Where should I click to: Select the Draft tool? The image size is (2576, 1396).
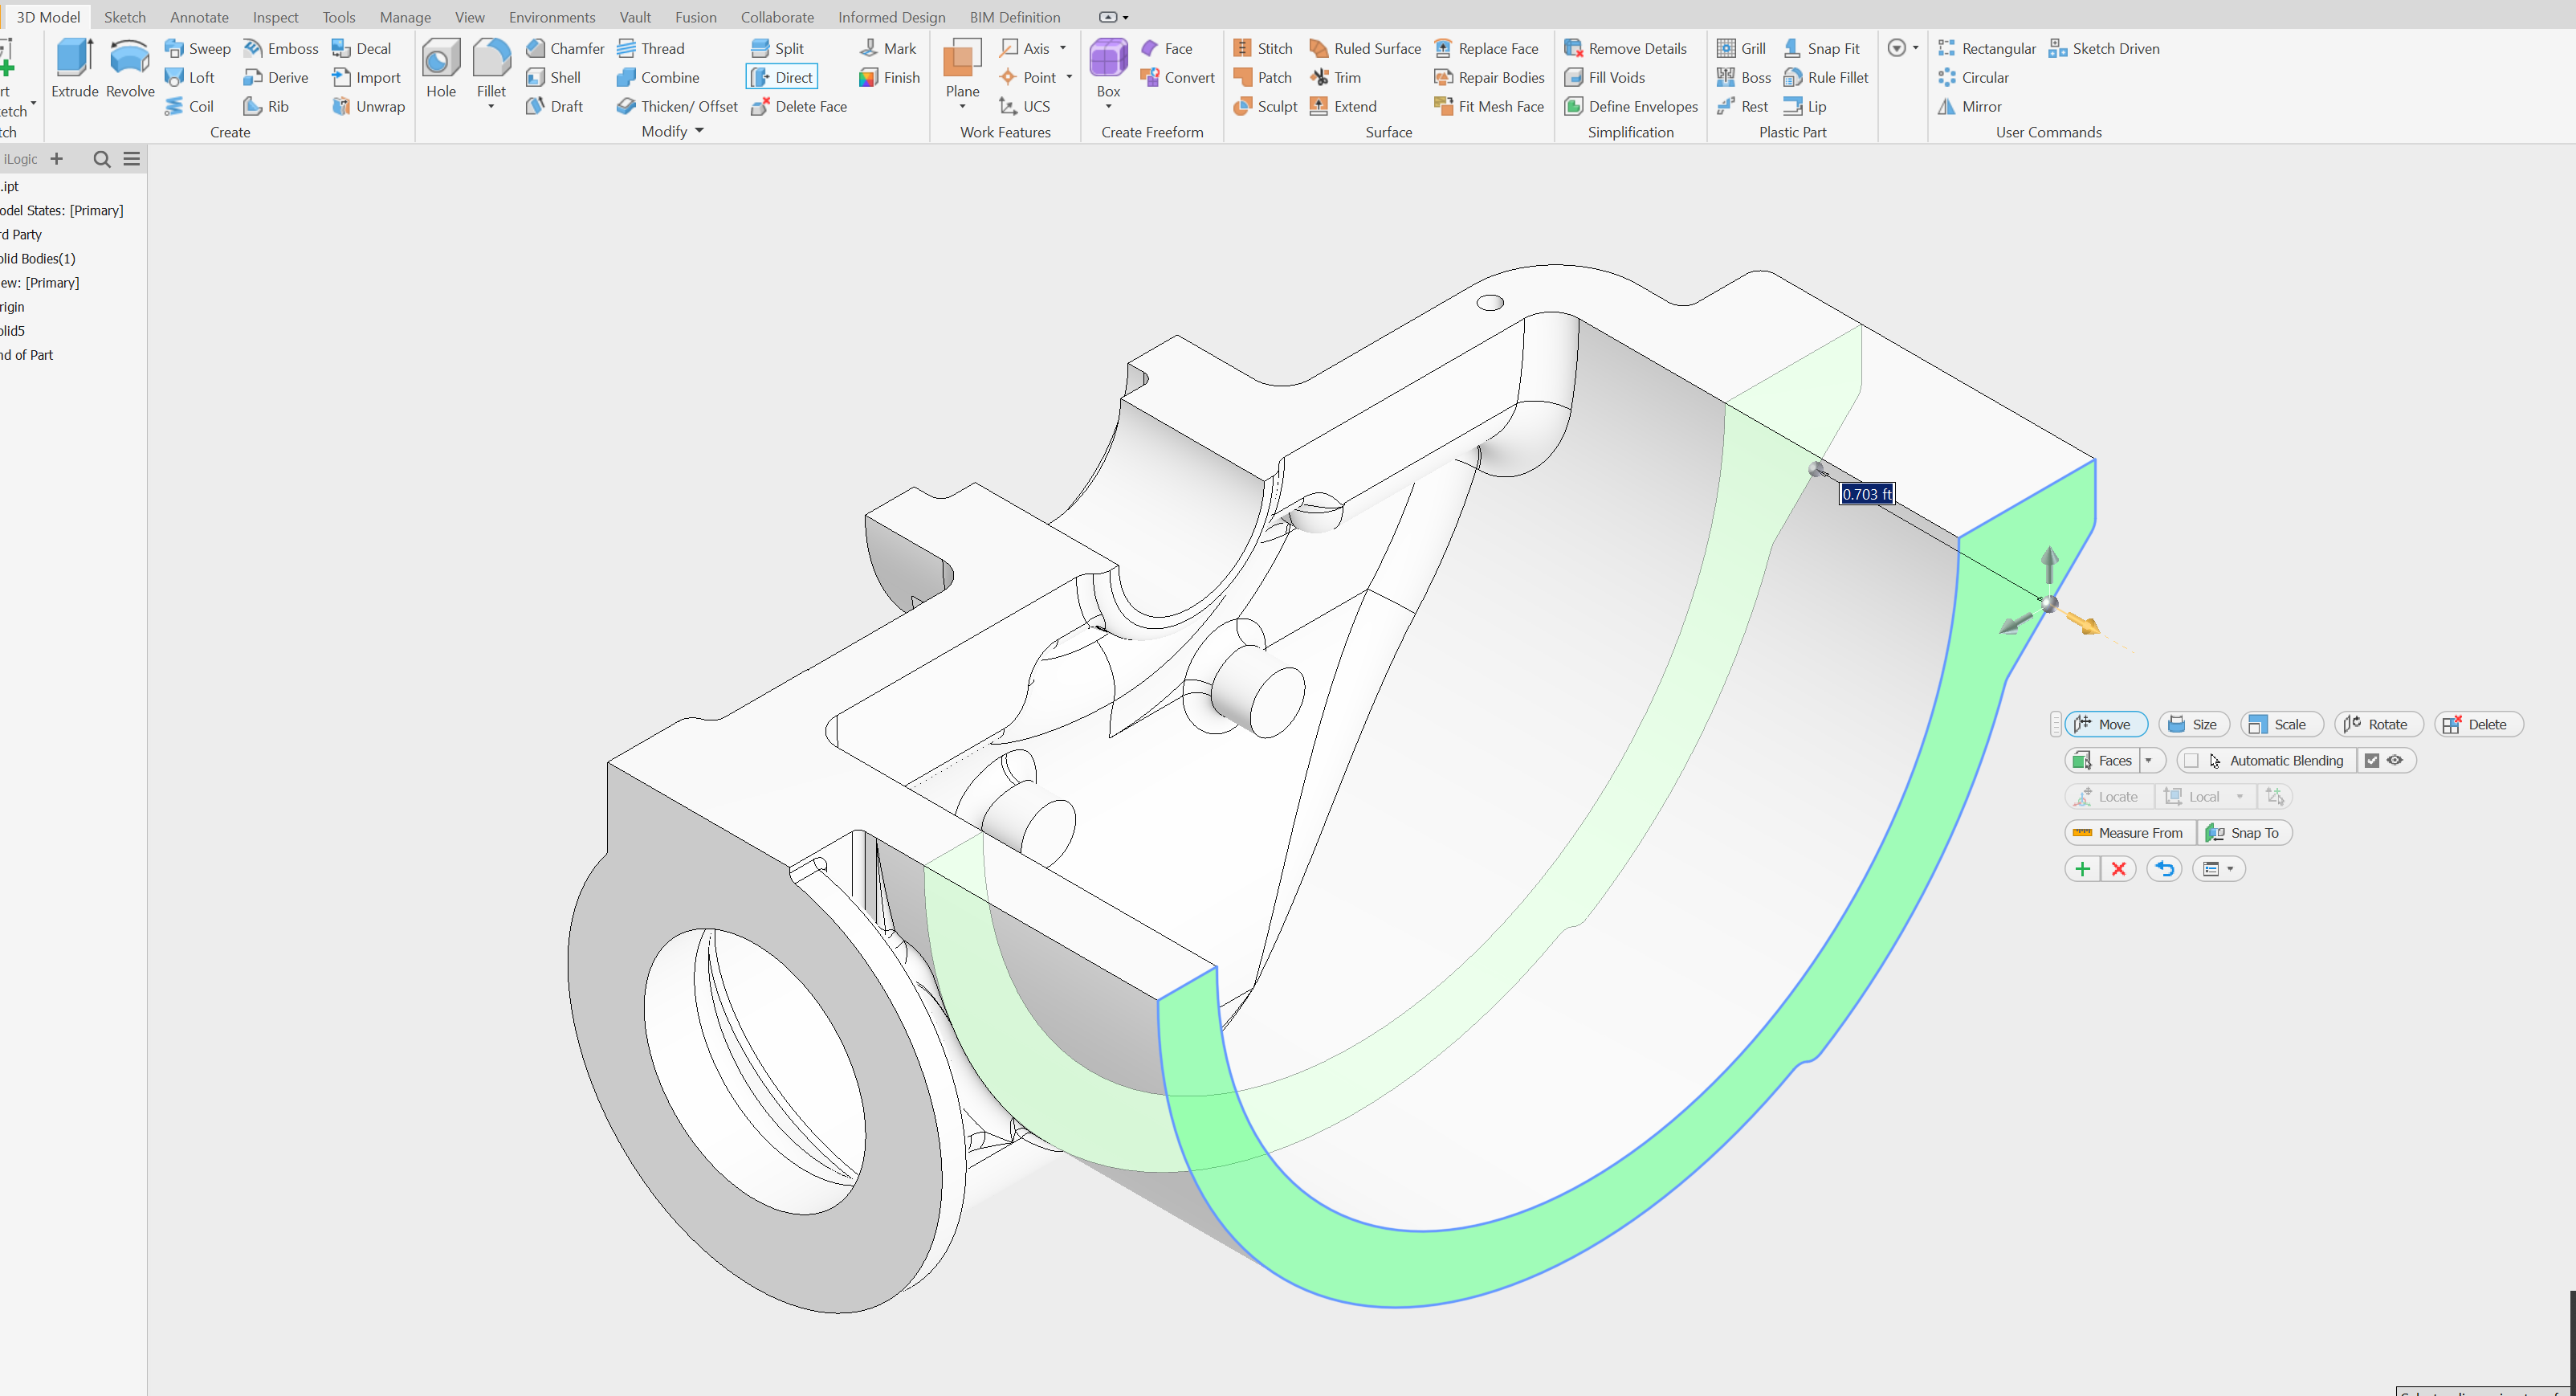[554, 106]
